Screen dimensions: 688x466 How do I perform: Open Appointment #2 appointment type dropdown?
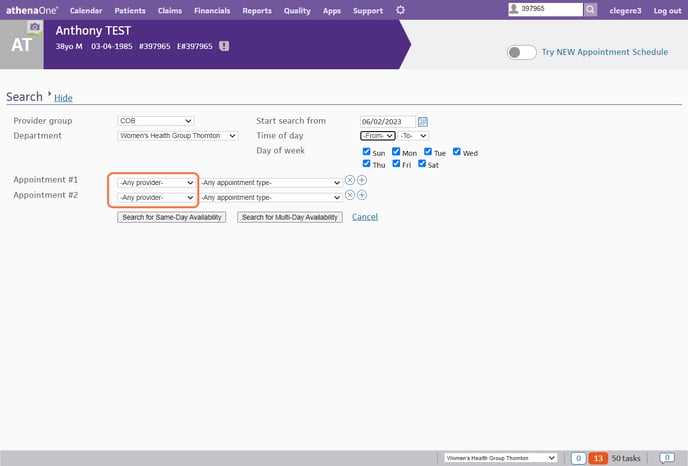tap(271, 197)
